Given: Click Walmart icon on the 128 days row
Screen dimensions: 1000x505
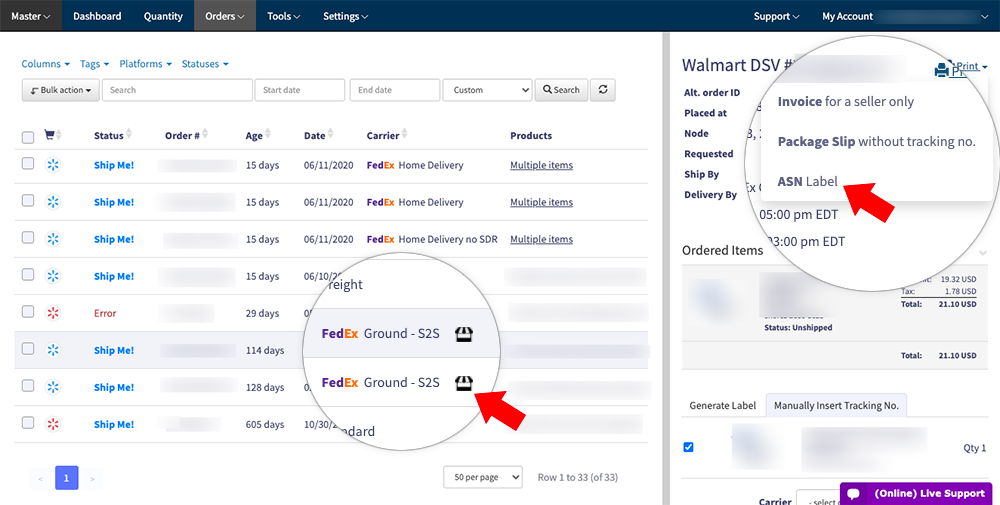Looking at the screenshot, I should click(53, 387).
